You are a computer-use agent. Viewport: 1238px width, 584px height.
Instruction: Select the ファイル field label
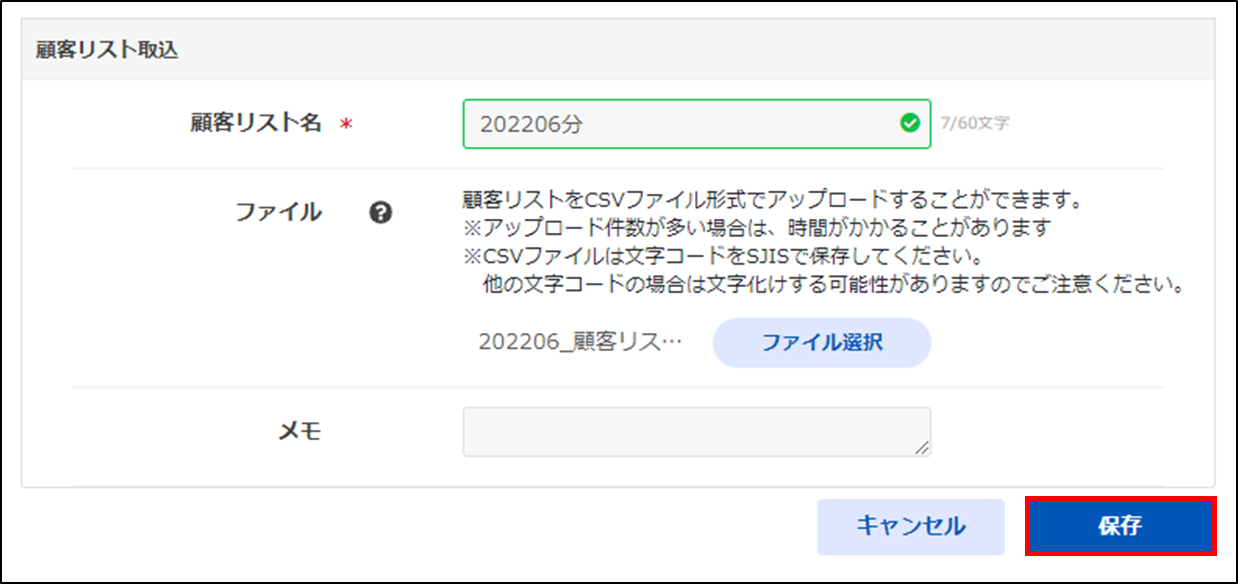pos(278,212)
